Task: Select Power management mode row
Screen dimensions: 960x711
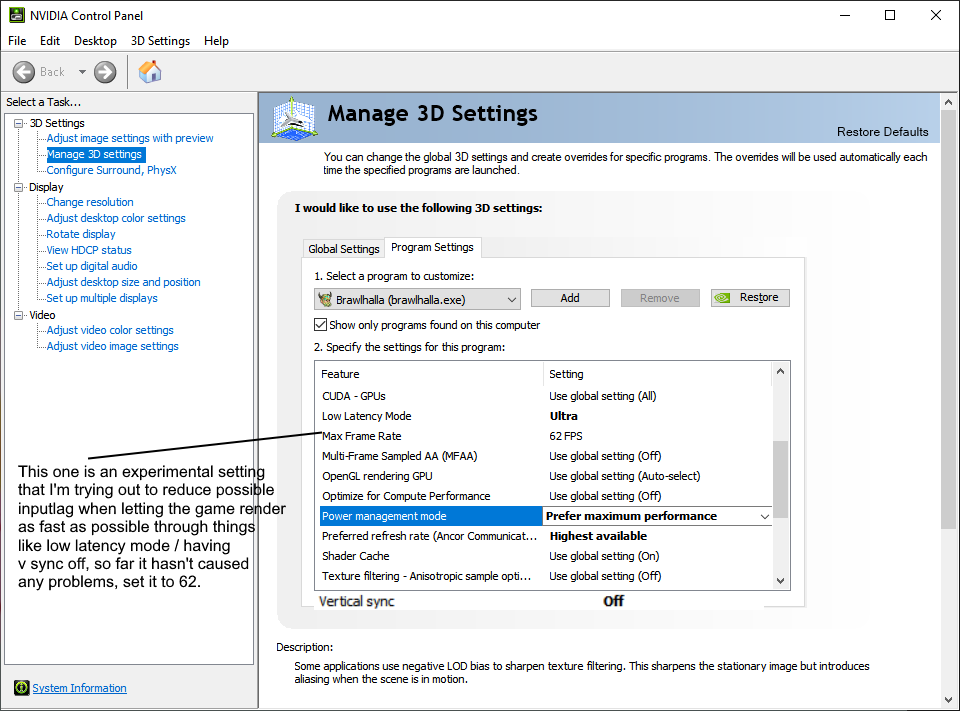Action: [546, 516]
